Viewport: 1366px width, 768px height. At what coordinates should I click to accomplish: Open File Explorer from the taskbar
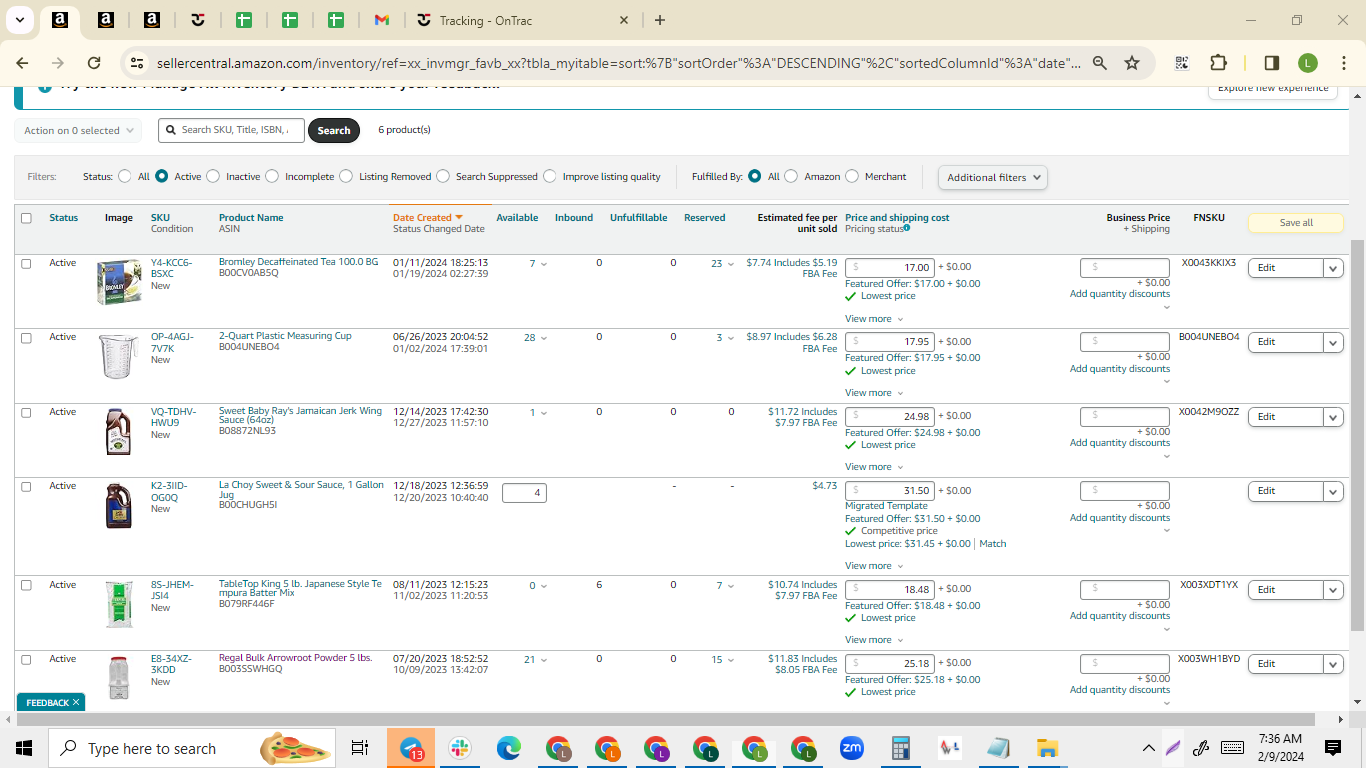1047,748
